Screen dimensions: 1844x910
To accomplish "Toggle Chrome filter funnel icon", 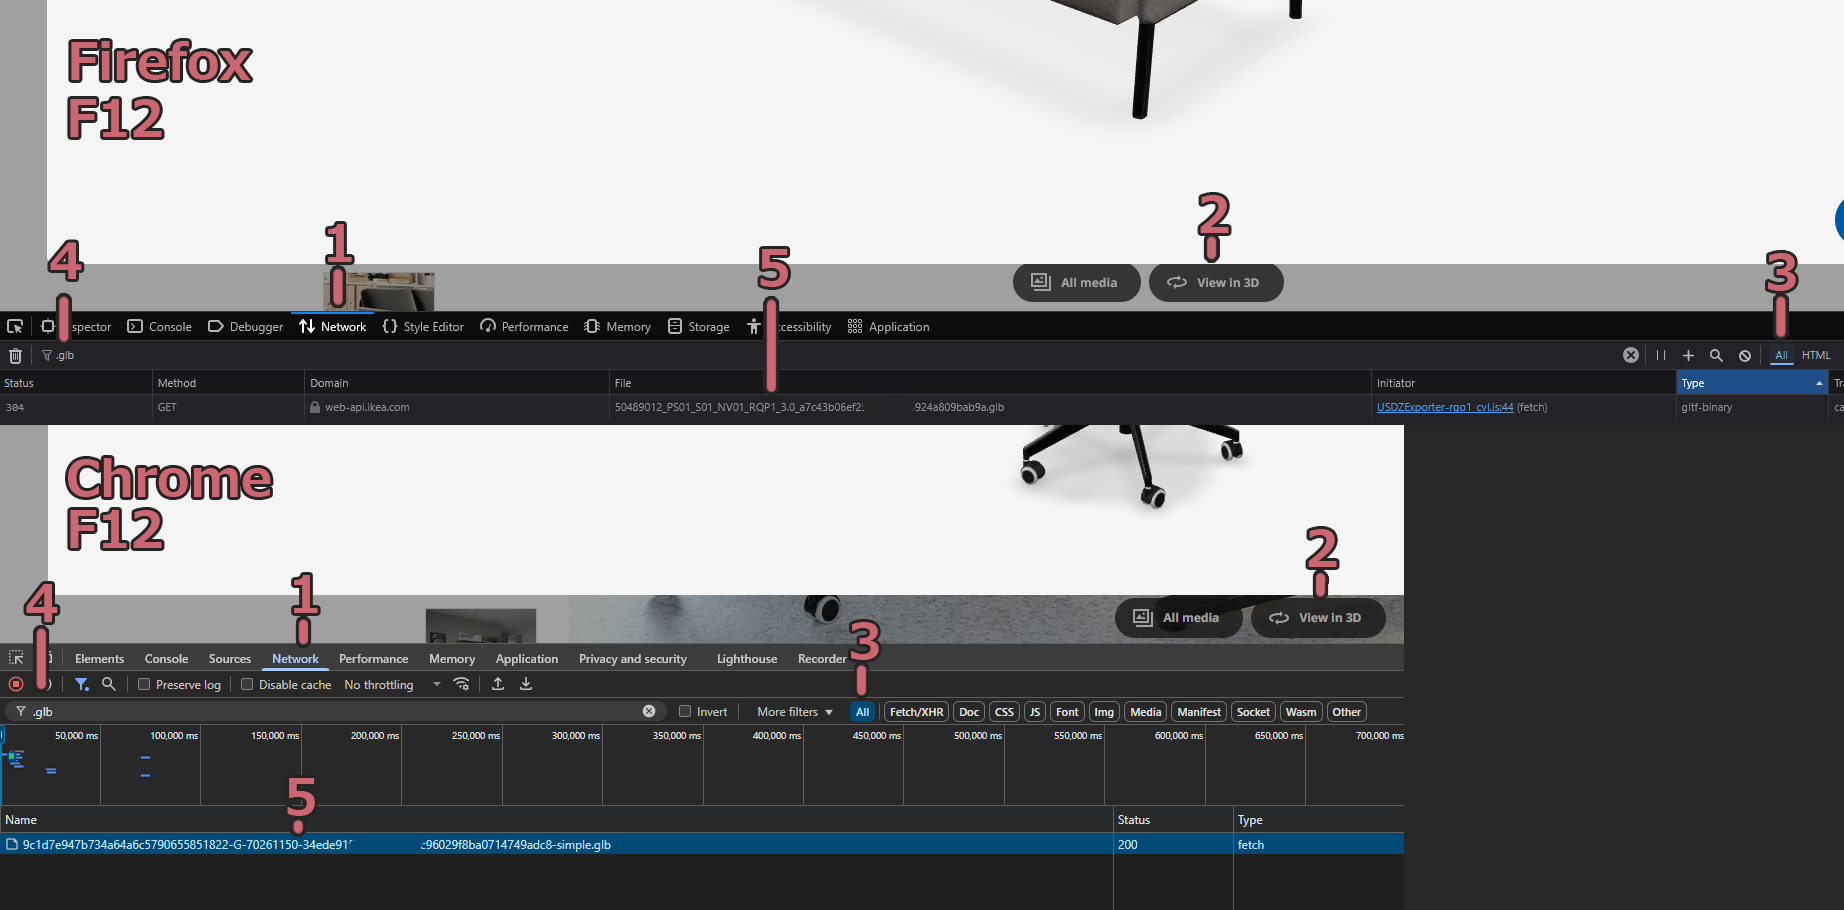I will point(82,684).
